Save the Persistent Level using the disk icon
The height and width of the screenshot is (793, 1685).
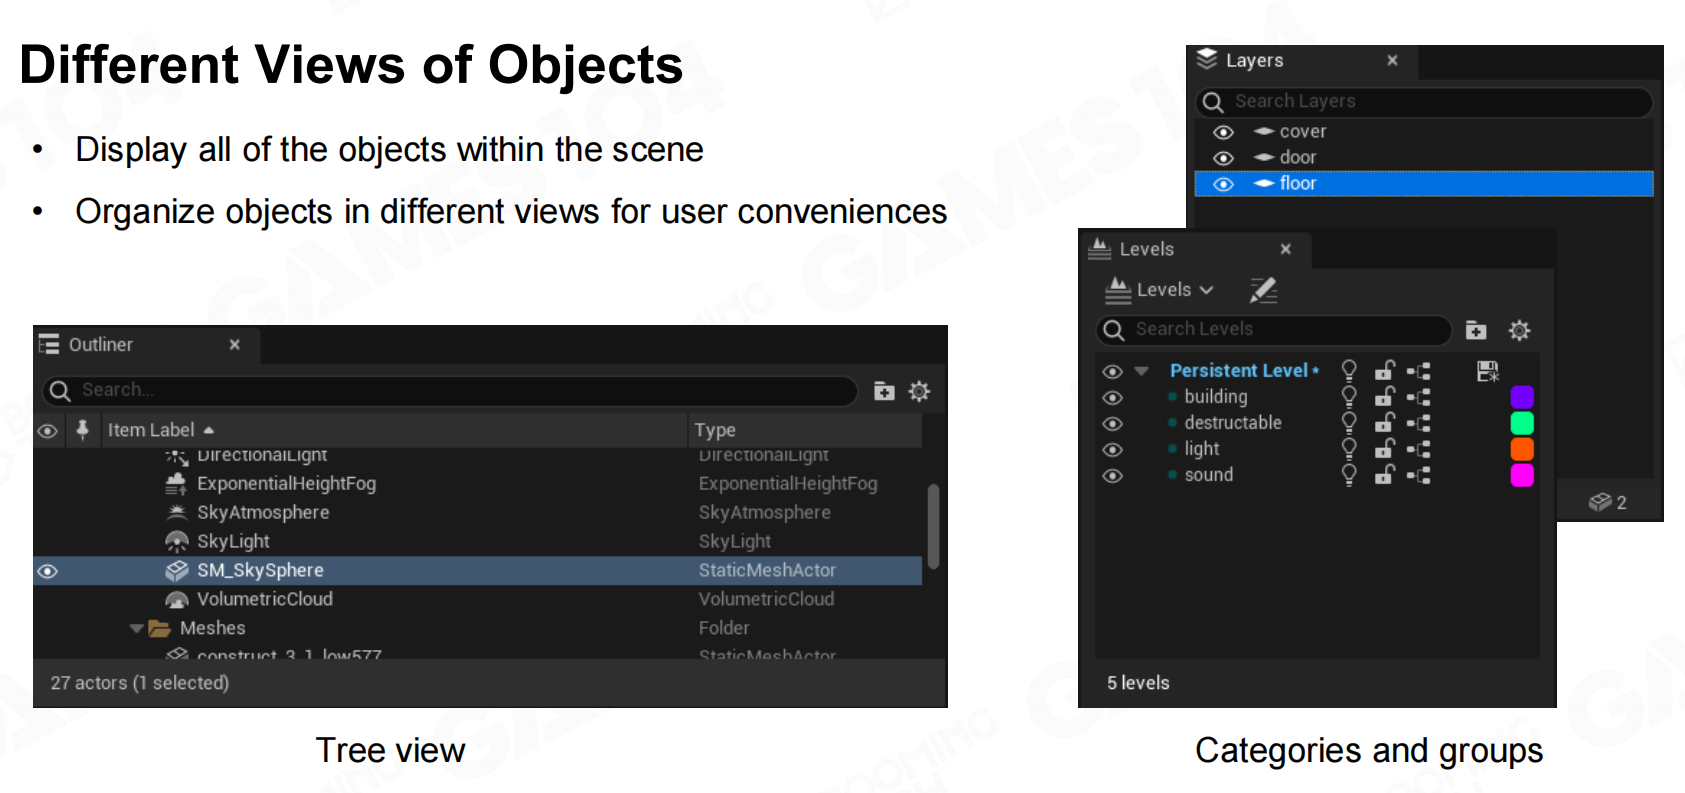1488,371
